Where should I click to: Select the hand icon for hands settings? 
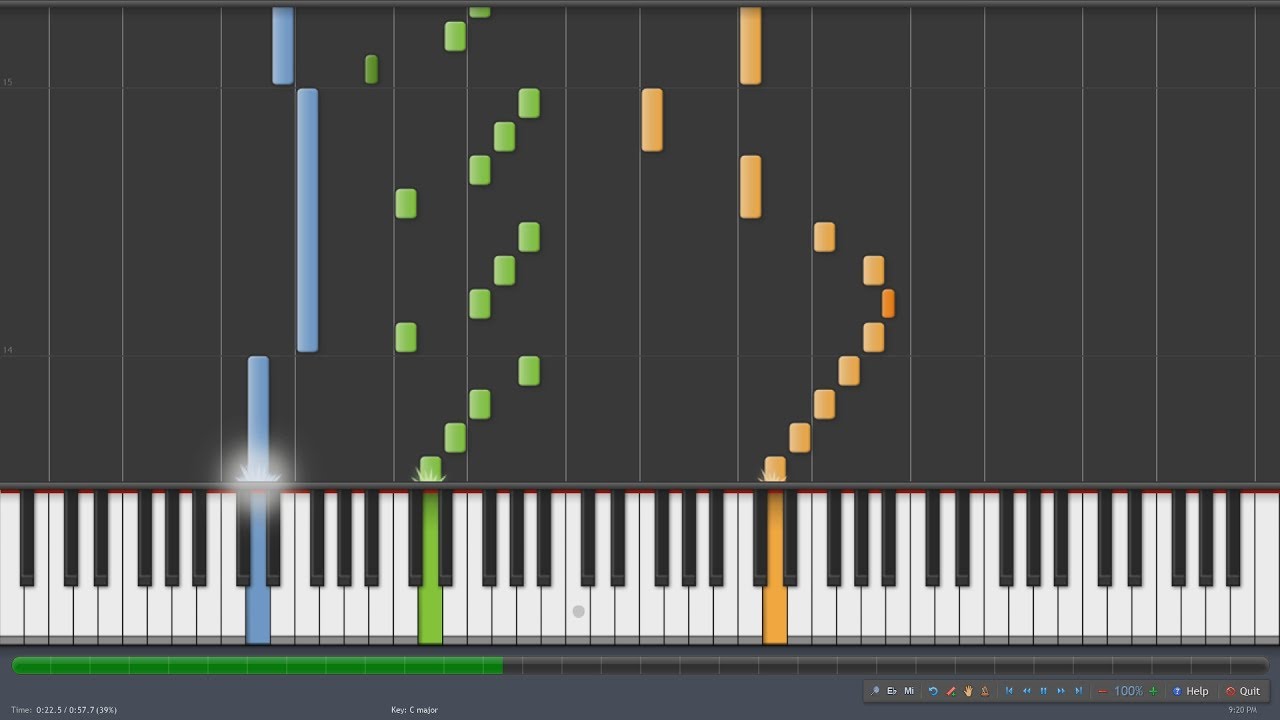968,691
